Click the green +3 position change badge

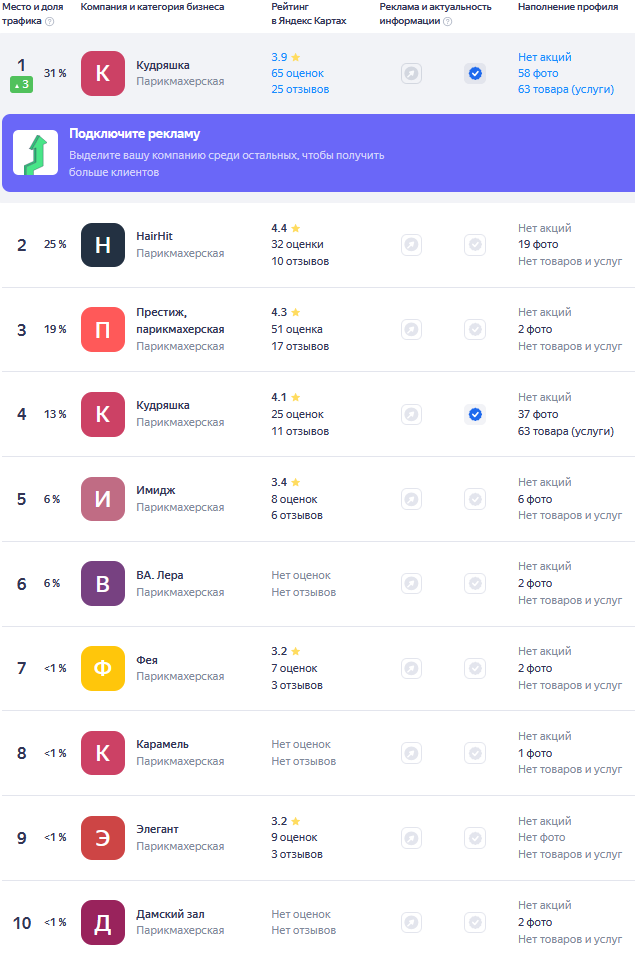tap(21, 84)
